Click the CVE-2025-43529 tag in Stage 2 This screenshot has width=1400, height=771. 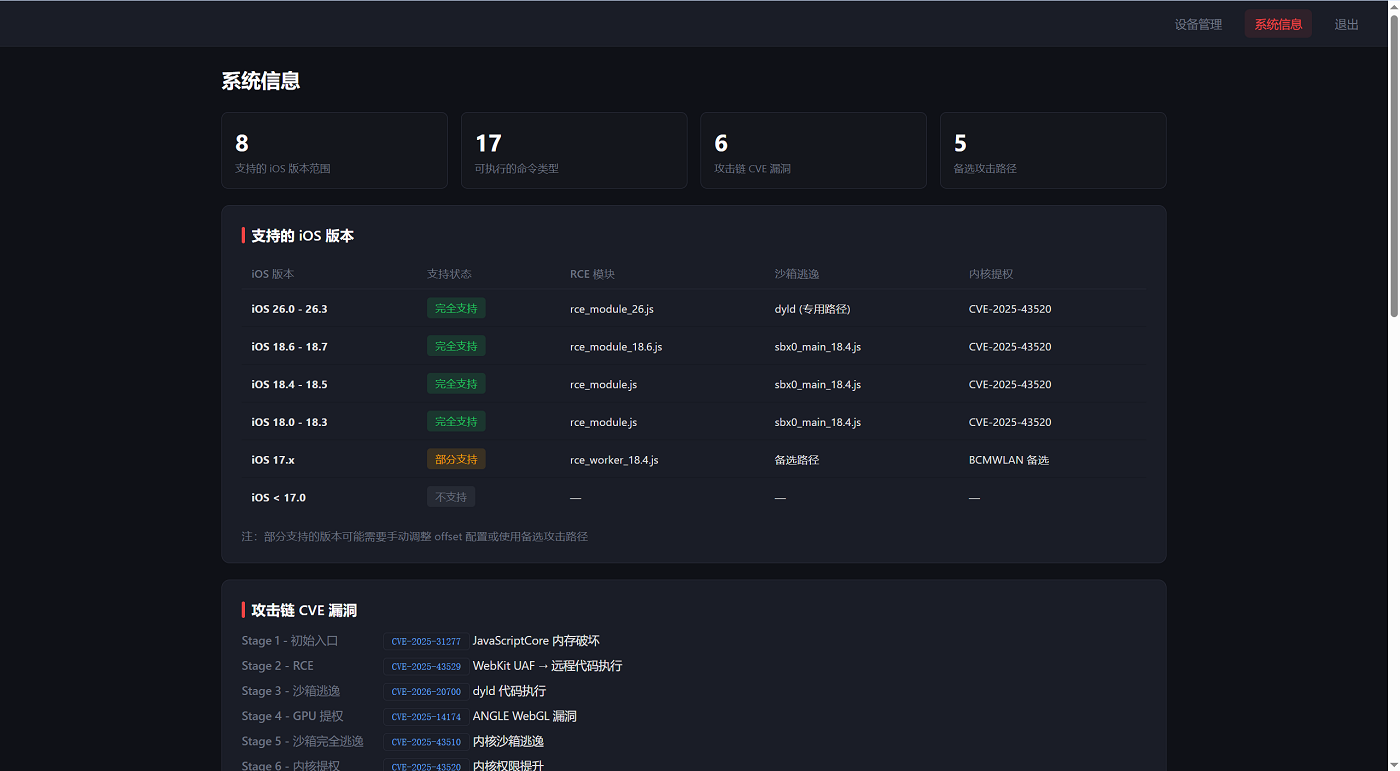point(426,666)
